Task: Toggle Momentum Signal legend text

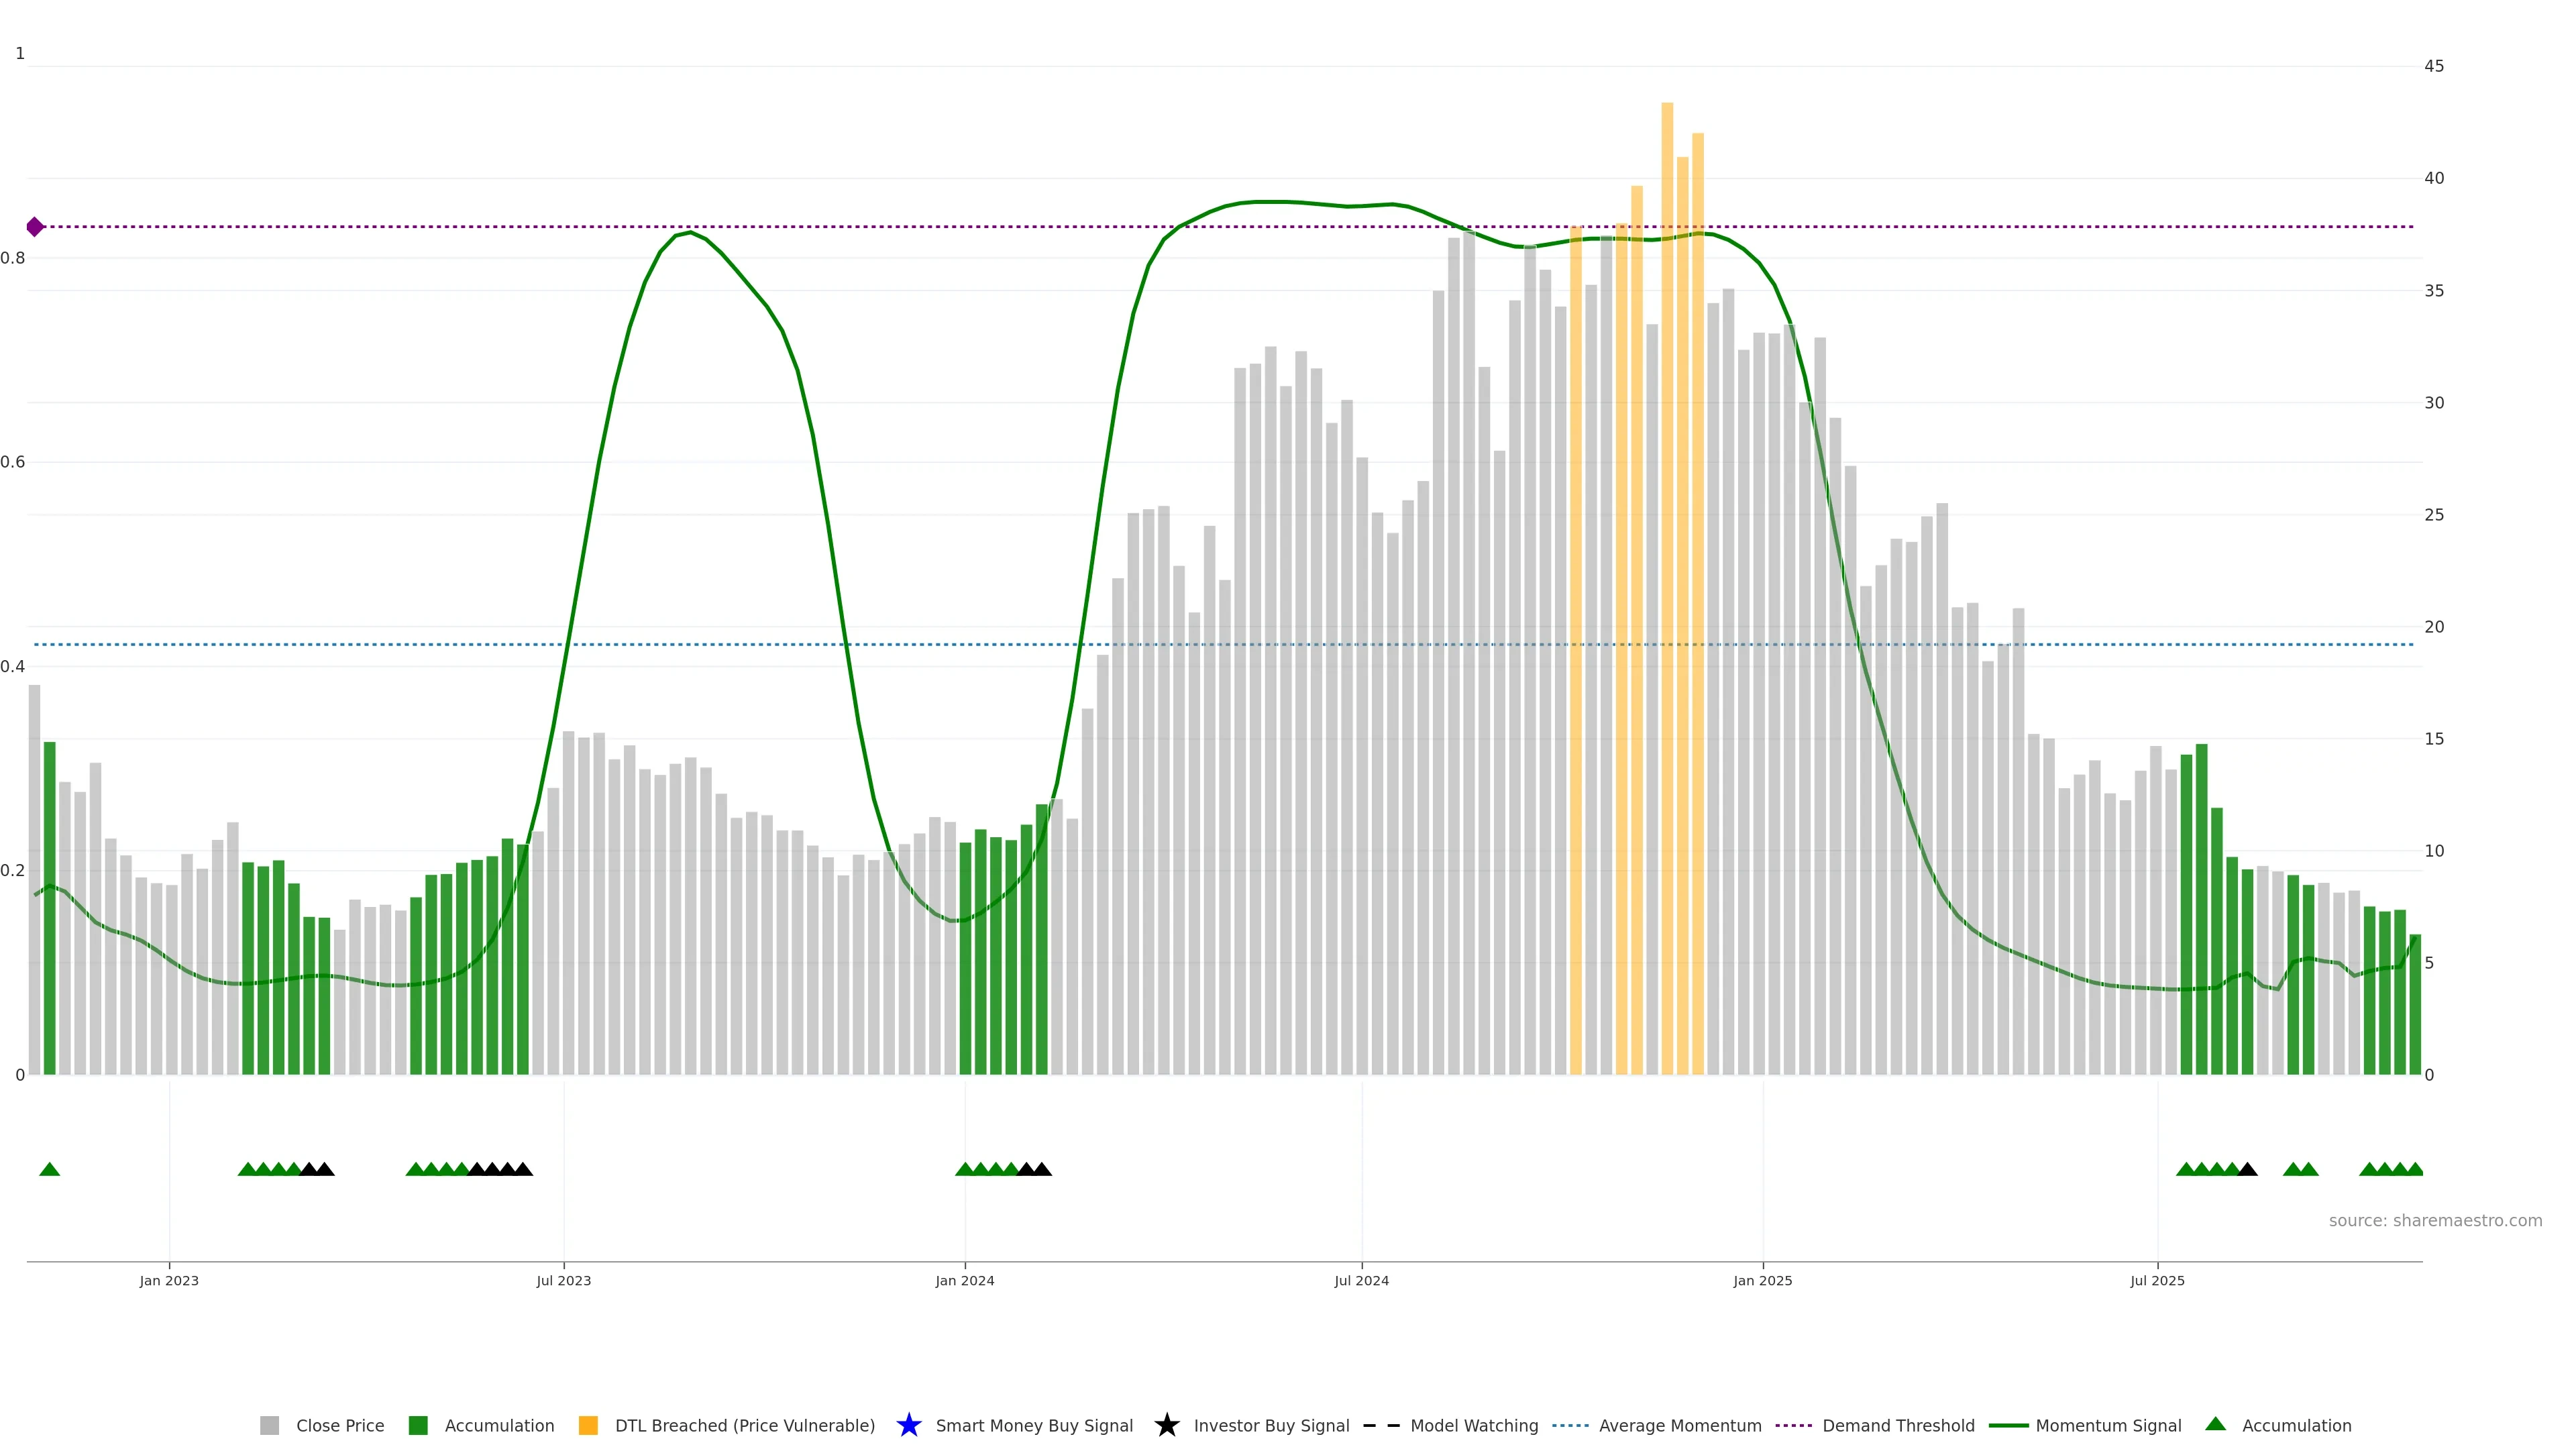Action: click(2108, 1425)
